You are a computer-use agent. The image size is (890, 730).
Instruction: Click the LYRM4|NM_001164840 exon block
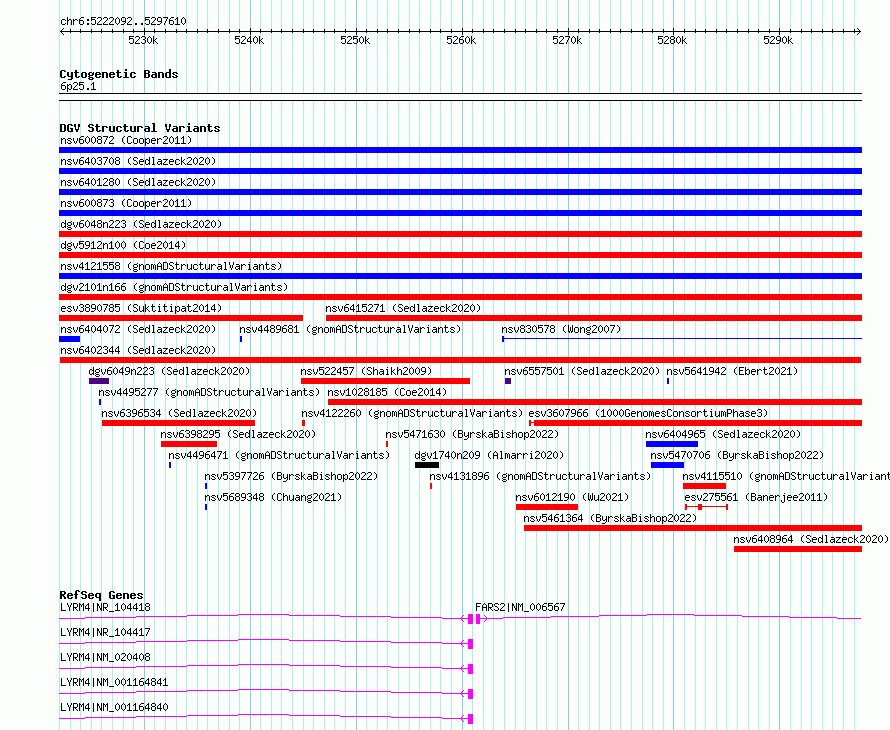(x=471, y=719)
